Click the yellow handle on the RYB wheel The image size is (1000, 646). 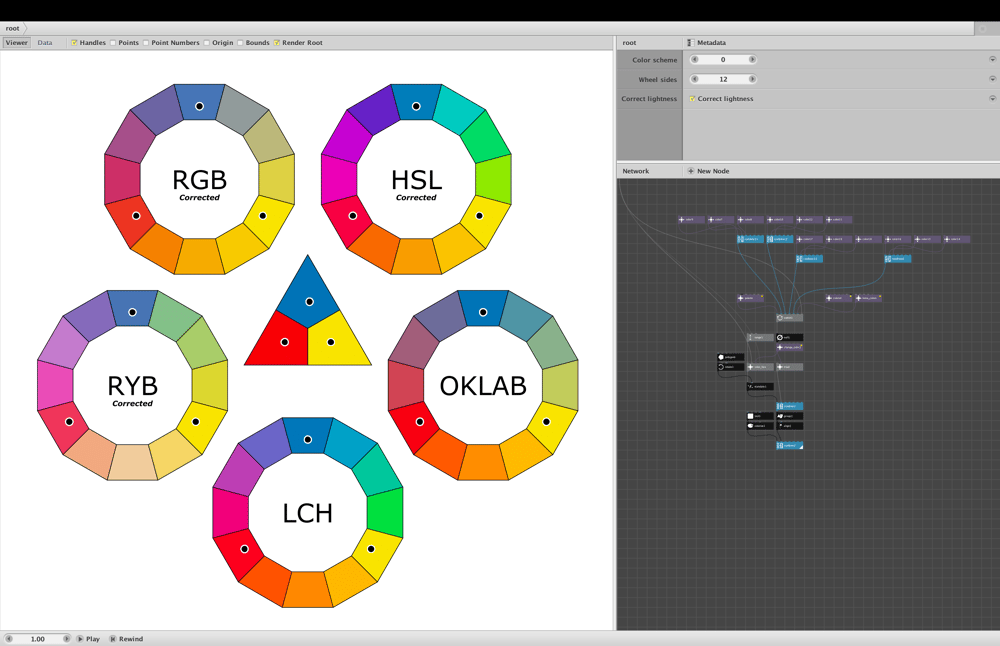point(196,422)
